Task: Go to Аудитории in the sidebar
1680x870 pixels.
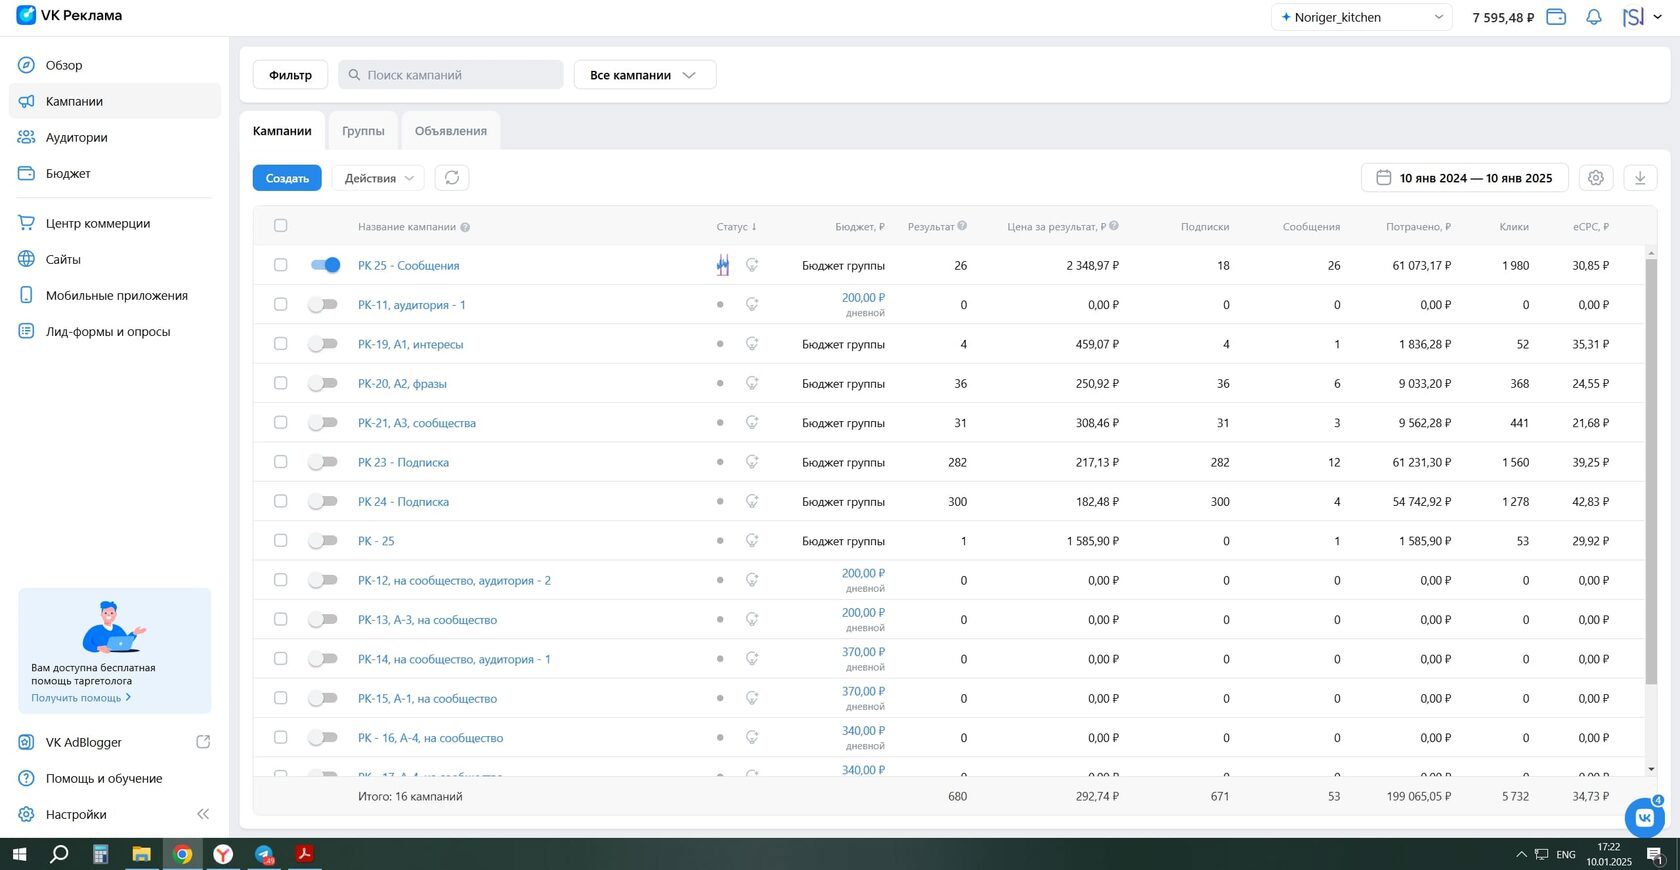Action: coord(76,137)
